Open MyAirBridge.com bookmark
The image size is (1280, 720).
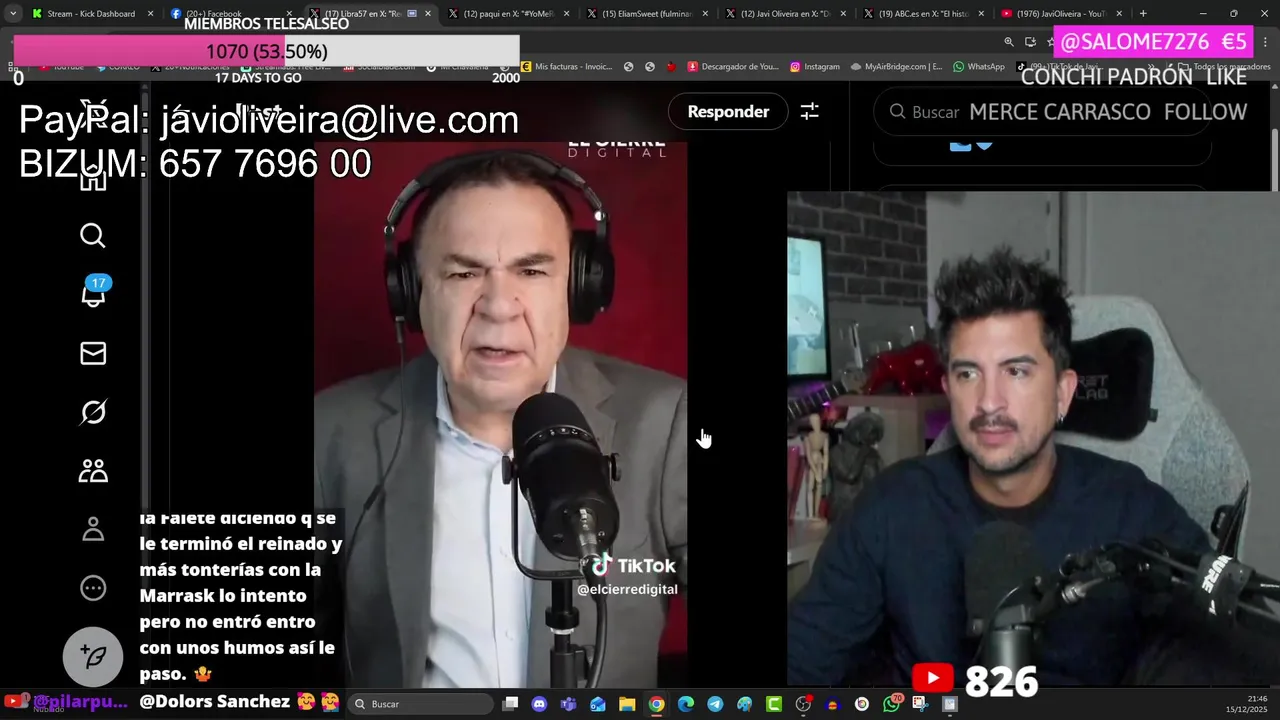(897, 67)
